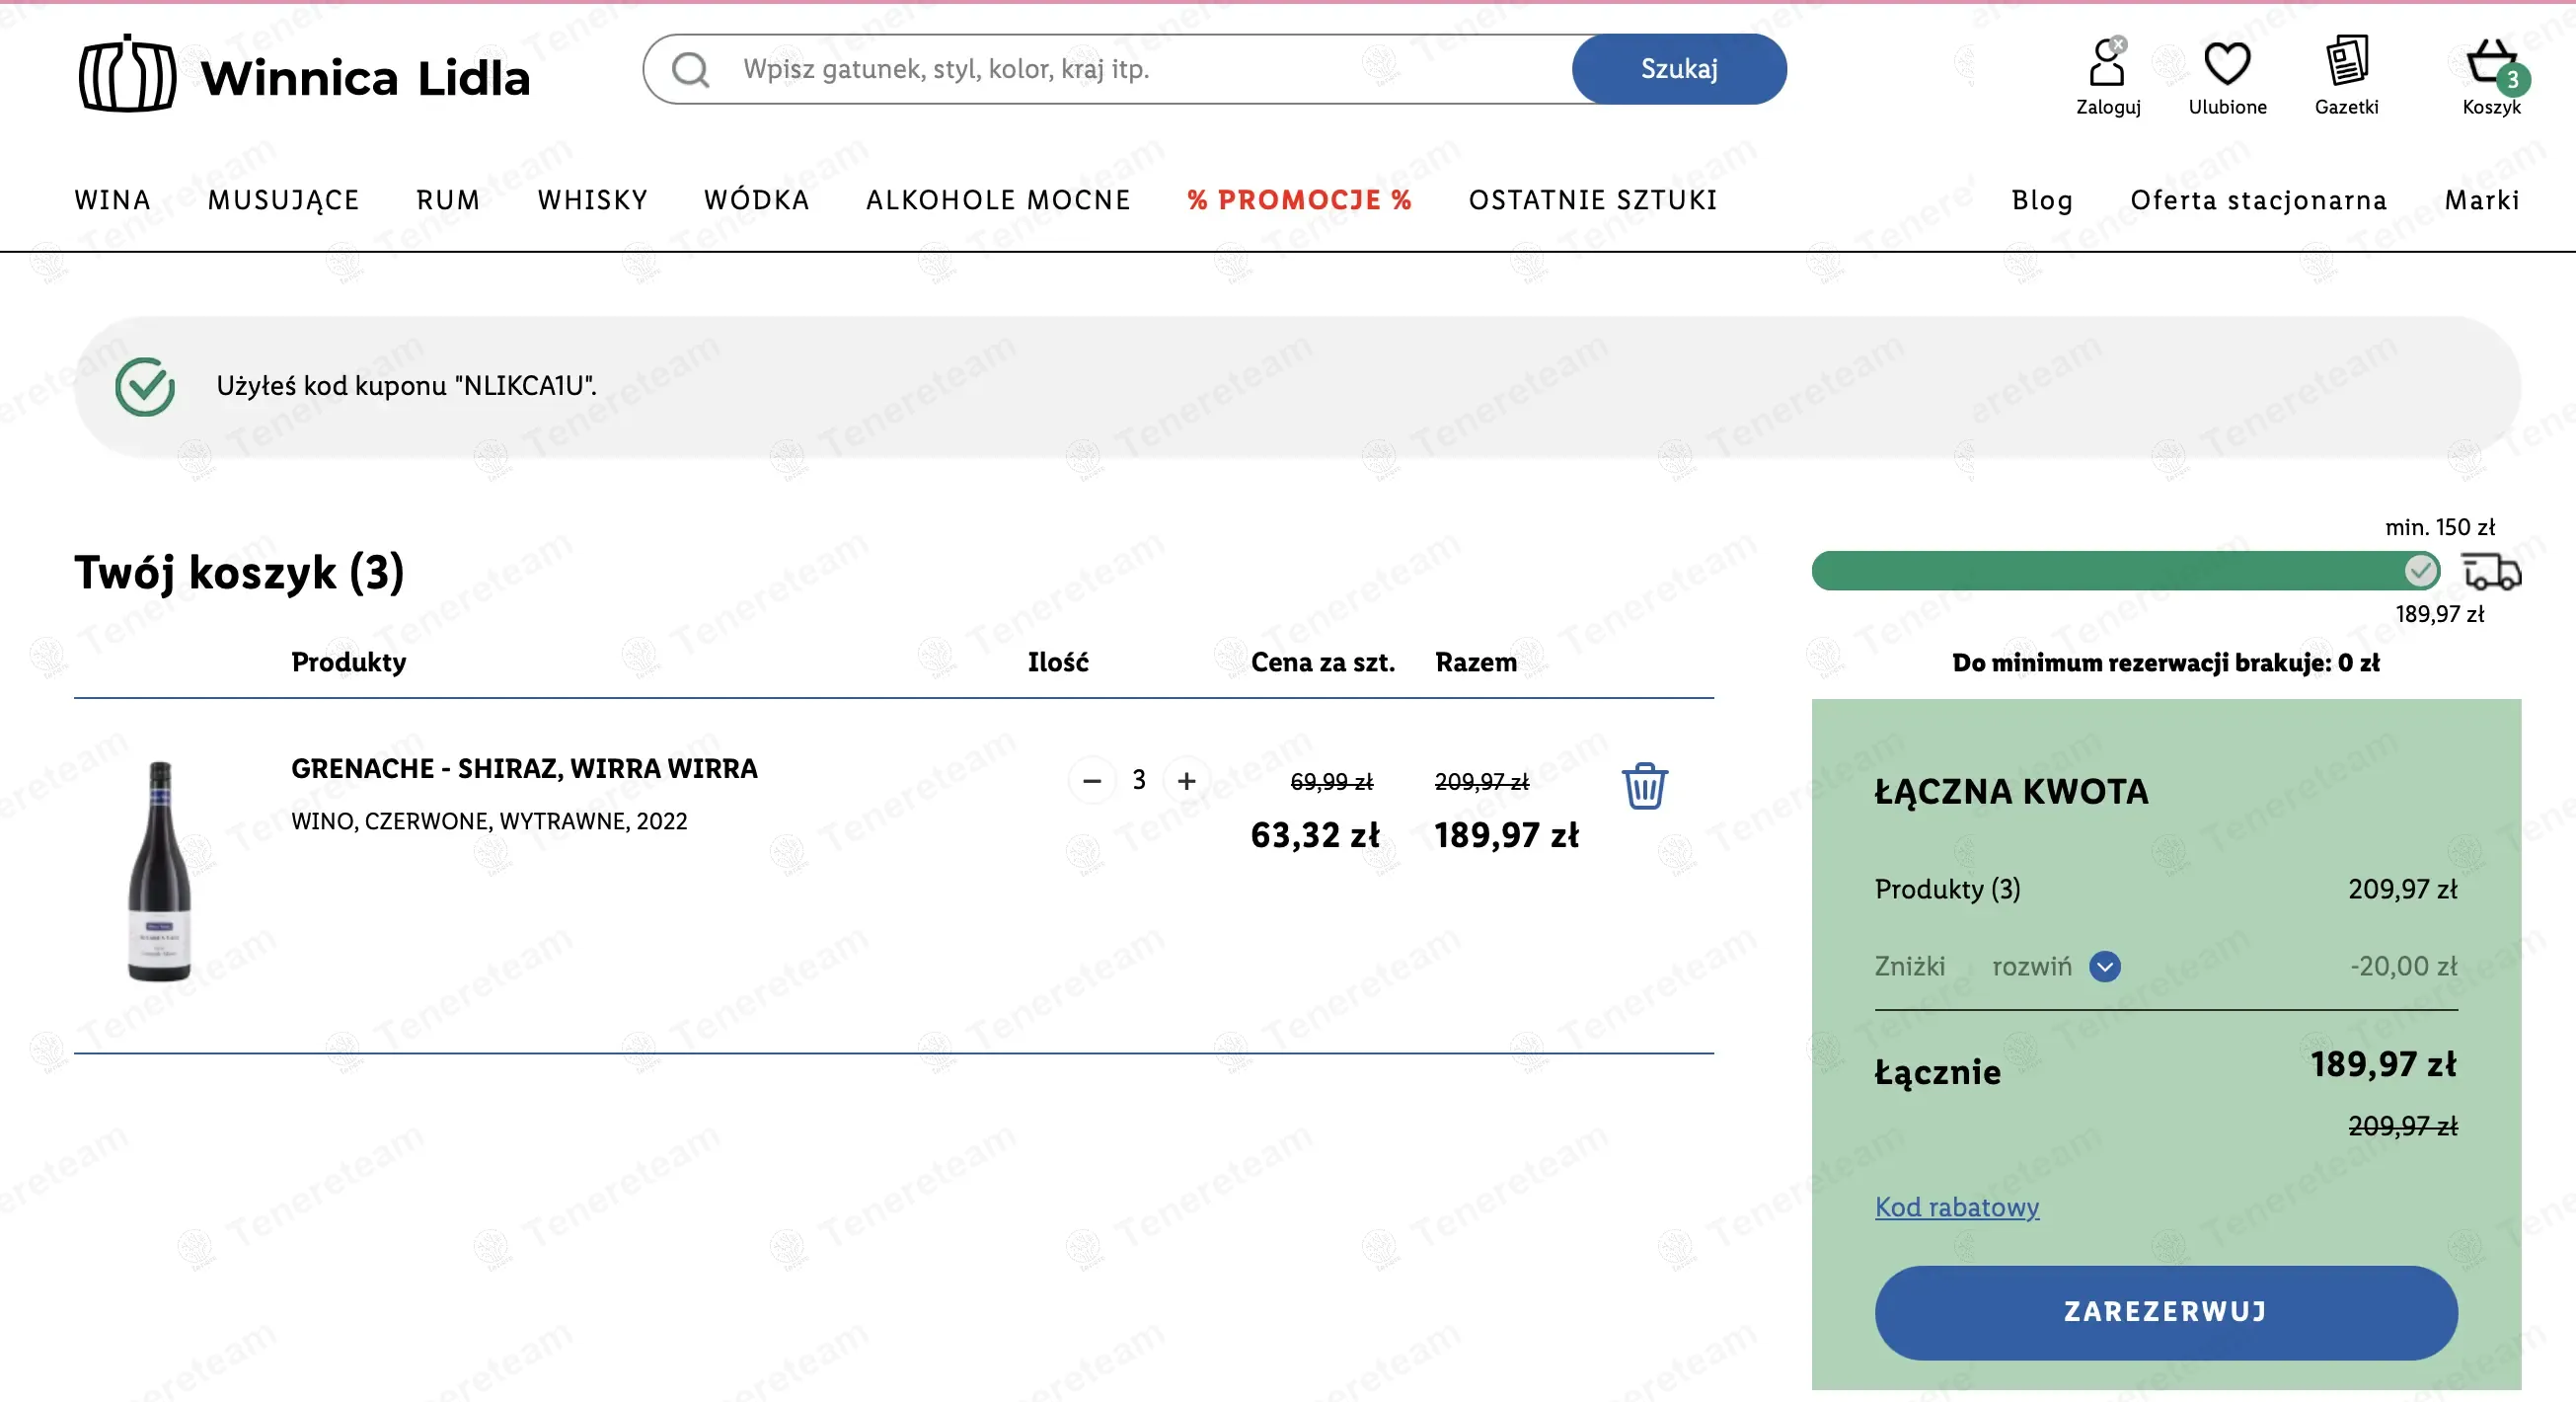Screen dimensions: 2576x1402
Task: Click the crossed-out price 69,99 zł
Action: 1331,782
